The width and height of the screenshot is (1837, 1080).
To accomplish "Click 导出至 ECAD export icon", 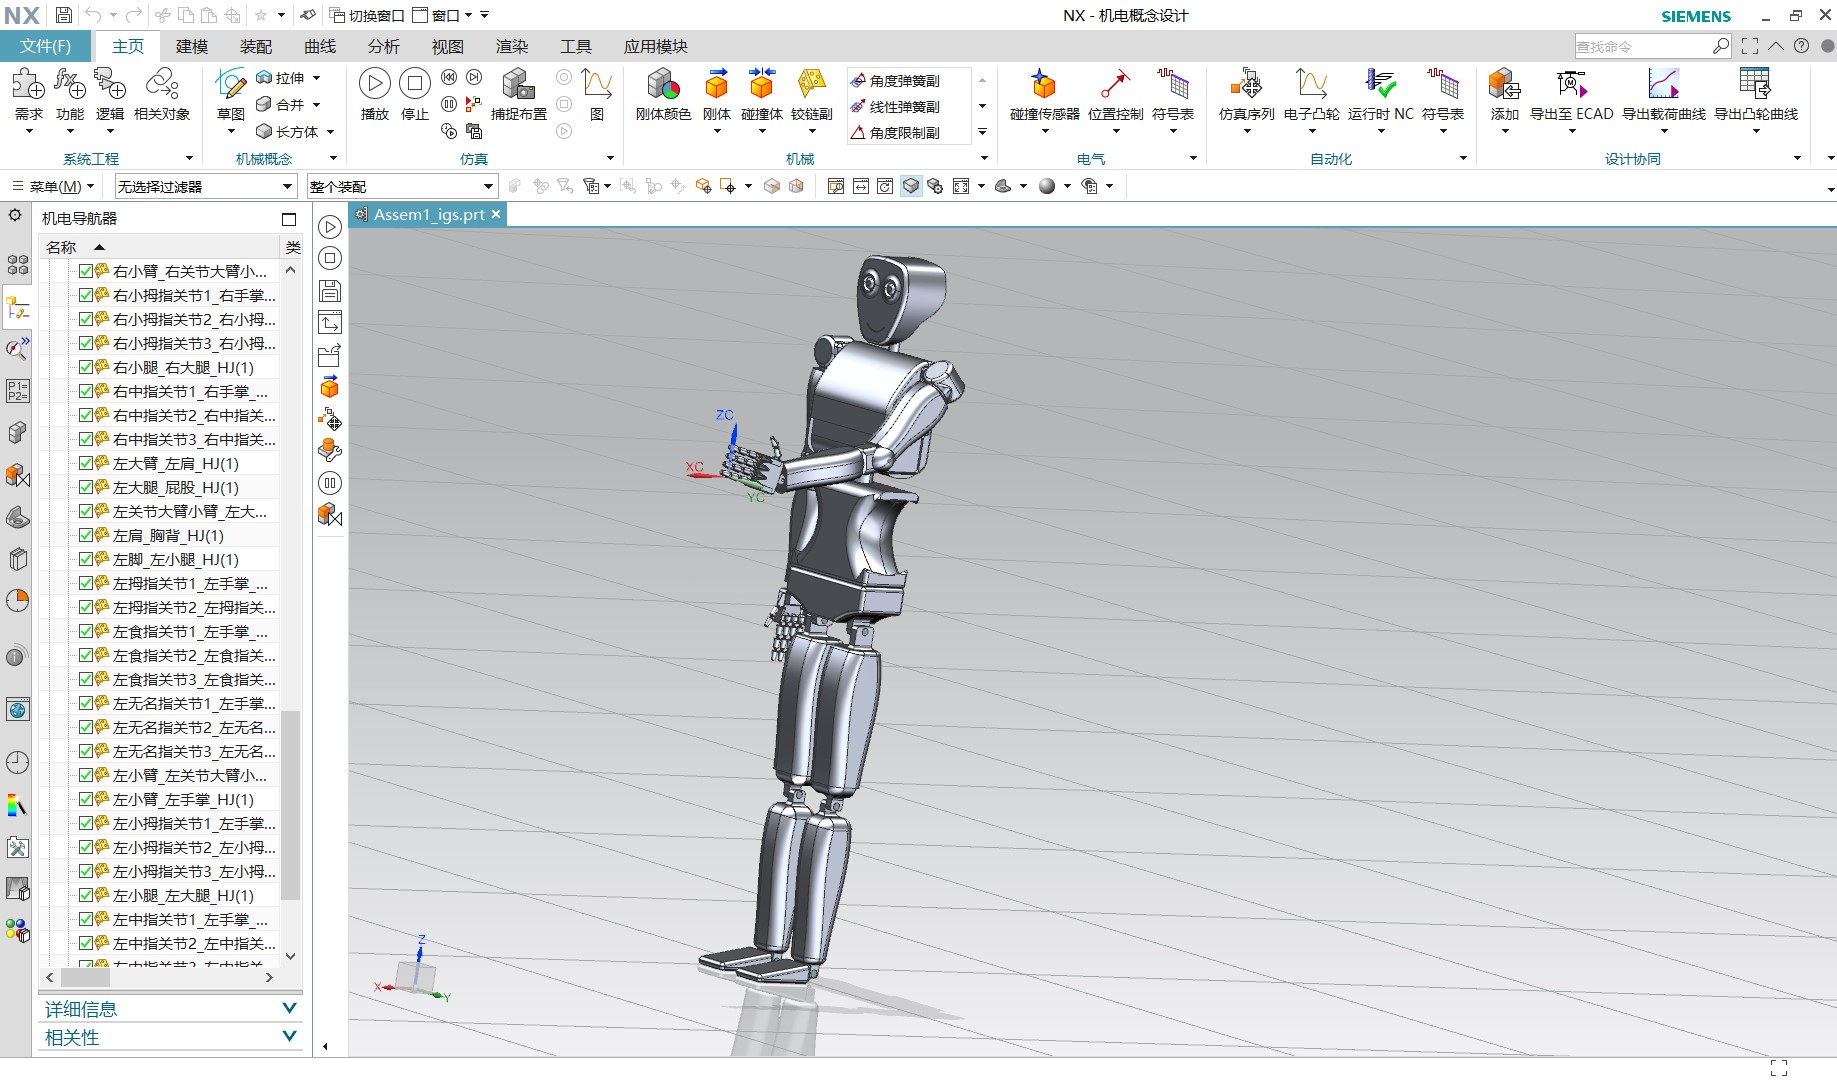I will coord(1571,84).
